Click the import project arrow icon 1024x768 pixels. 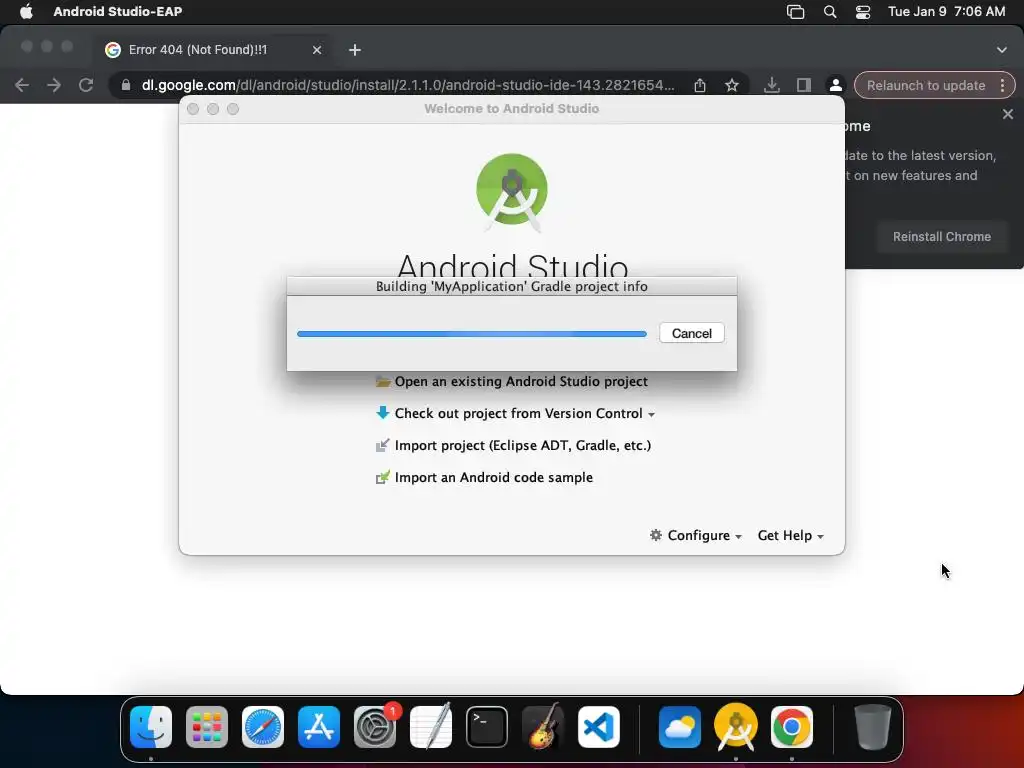tap(383, 445)
